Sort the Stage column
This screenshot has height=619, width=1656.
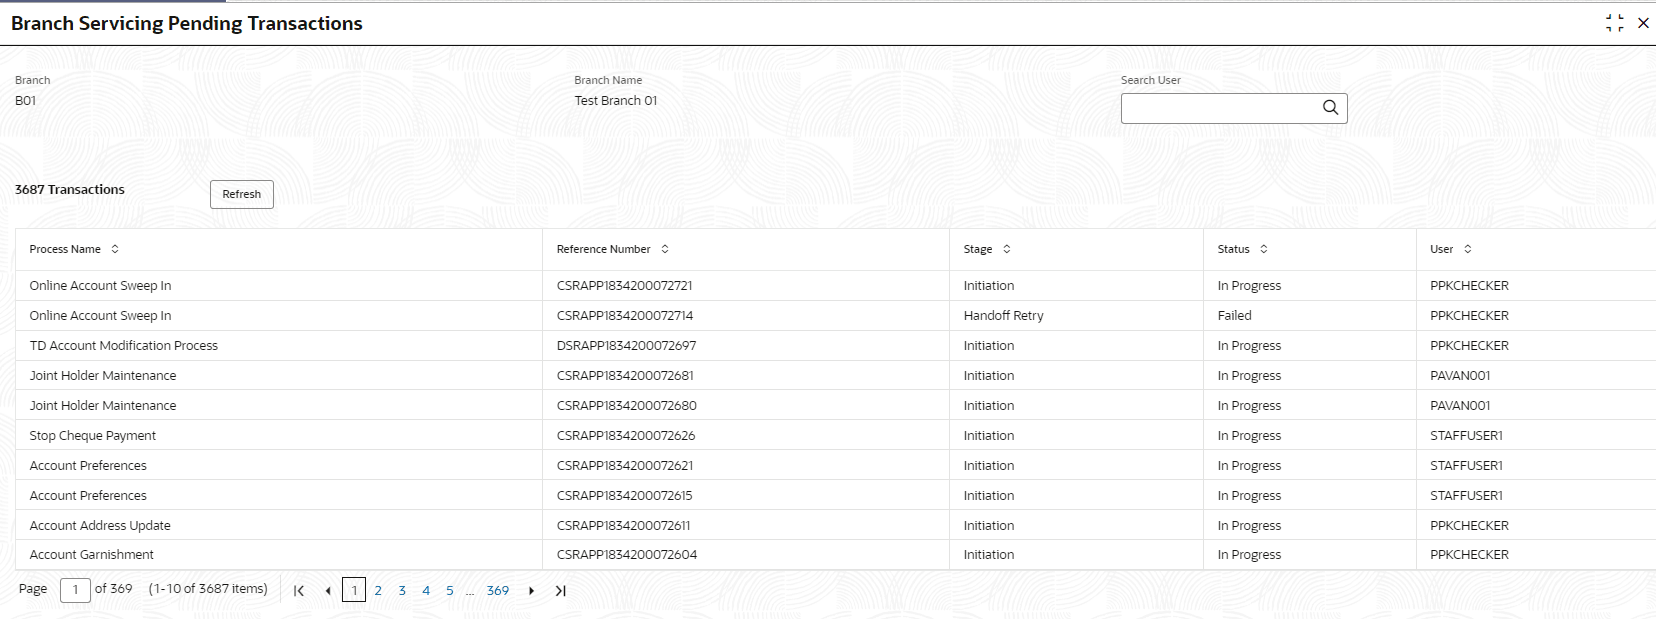click(x=1007, y=249)
